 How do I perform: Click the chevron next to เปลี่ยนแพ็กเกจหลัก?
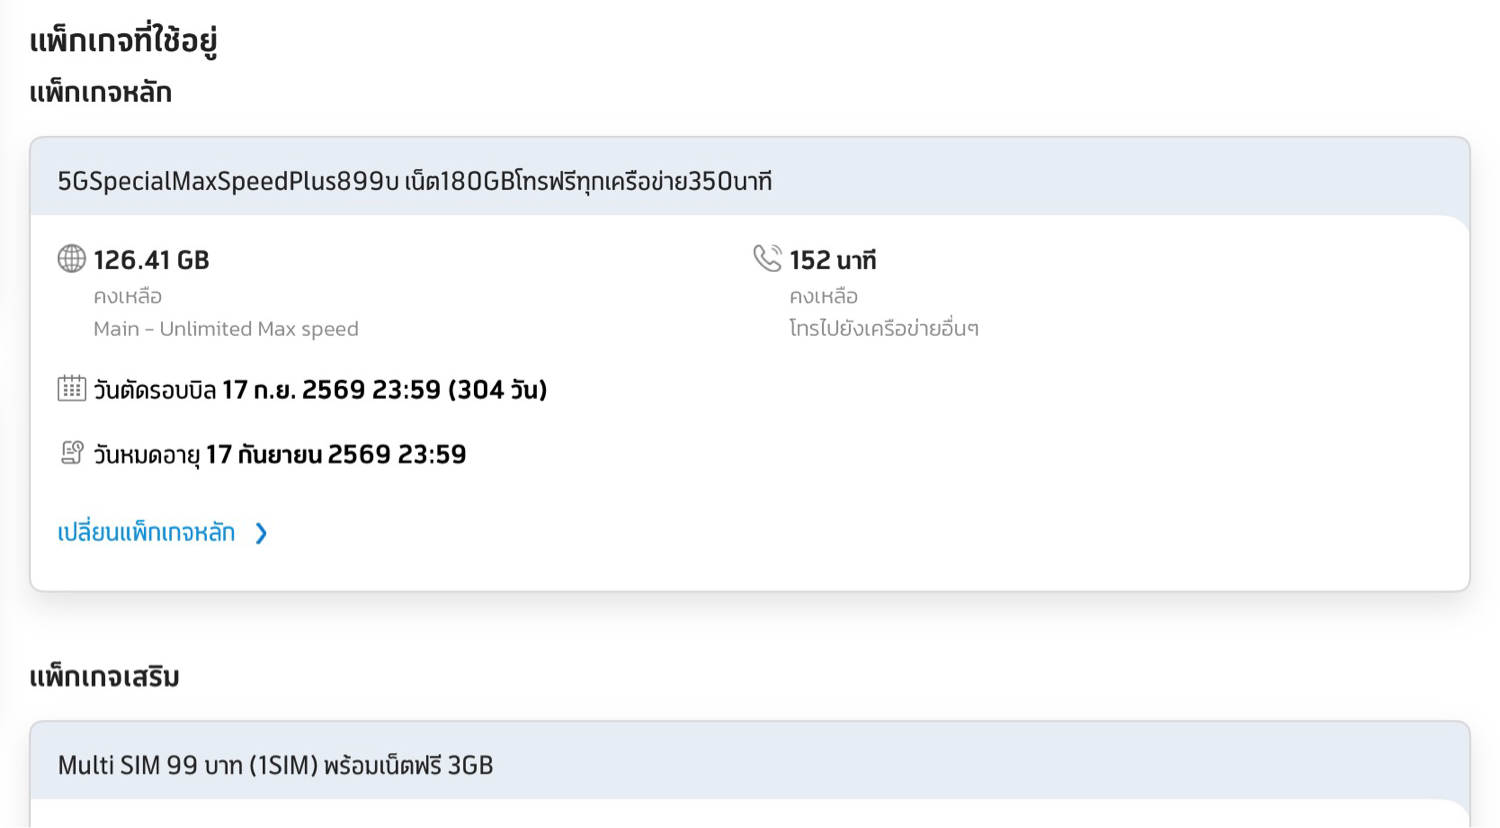tap(261, 534)
